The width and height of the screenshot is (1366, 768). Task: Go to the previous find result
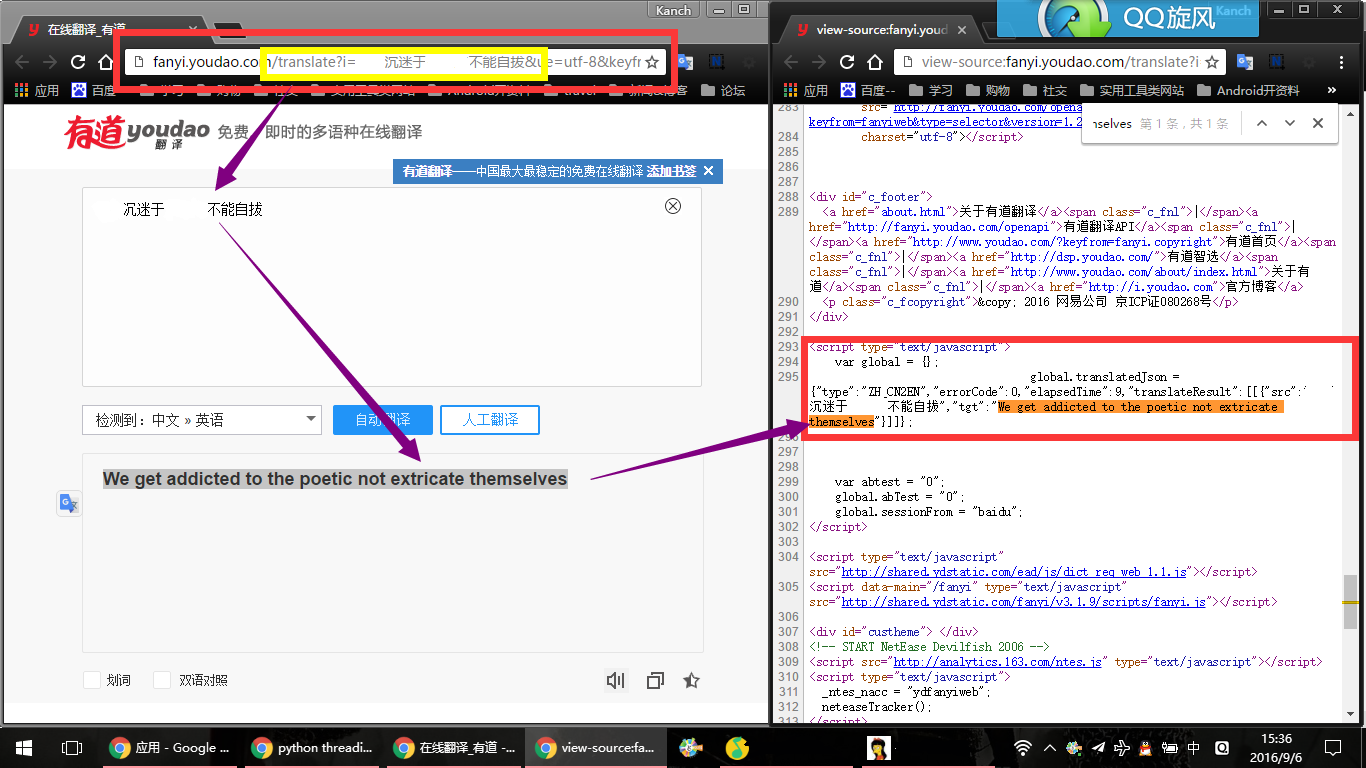pos(1262,123)
